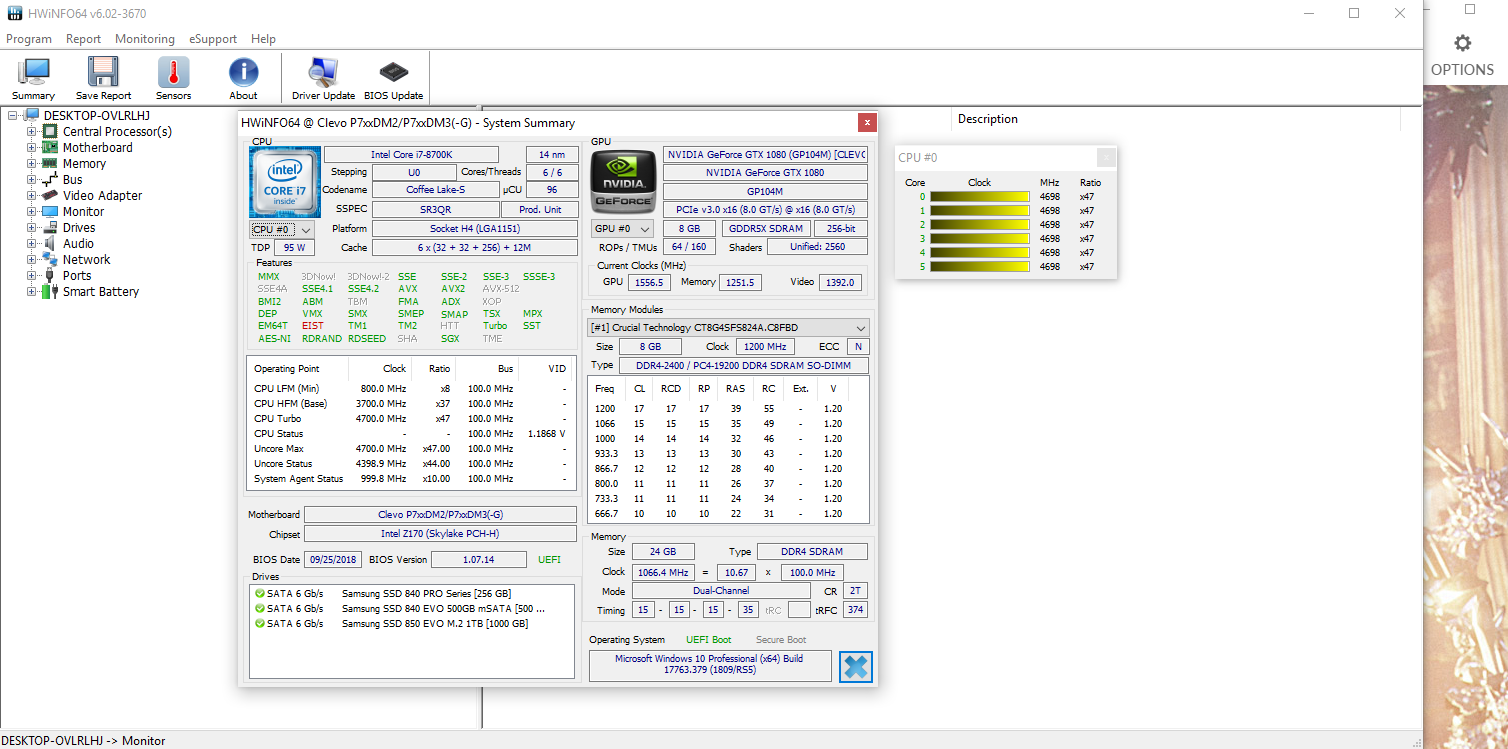This screenshot has width=1508, height=749.
Task: Click the Drives tree icon
Action: [49, 227]
